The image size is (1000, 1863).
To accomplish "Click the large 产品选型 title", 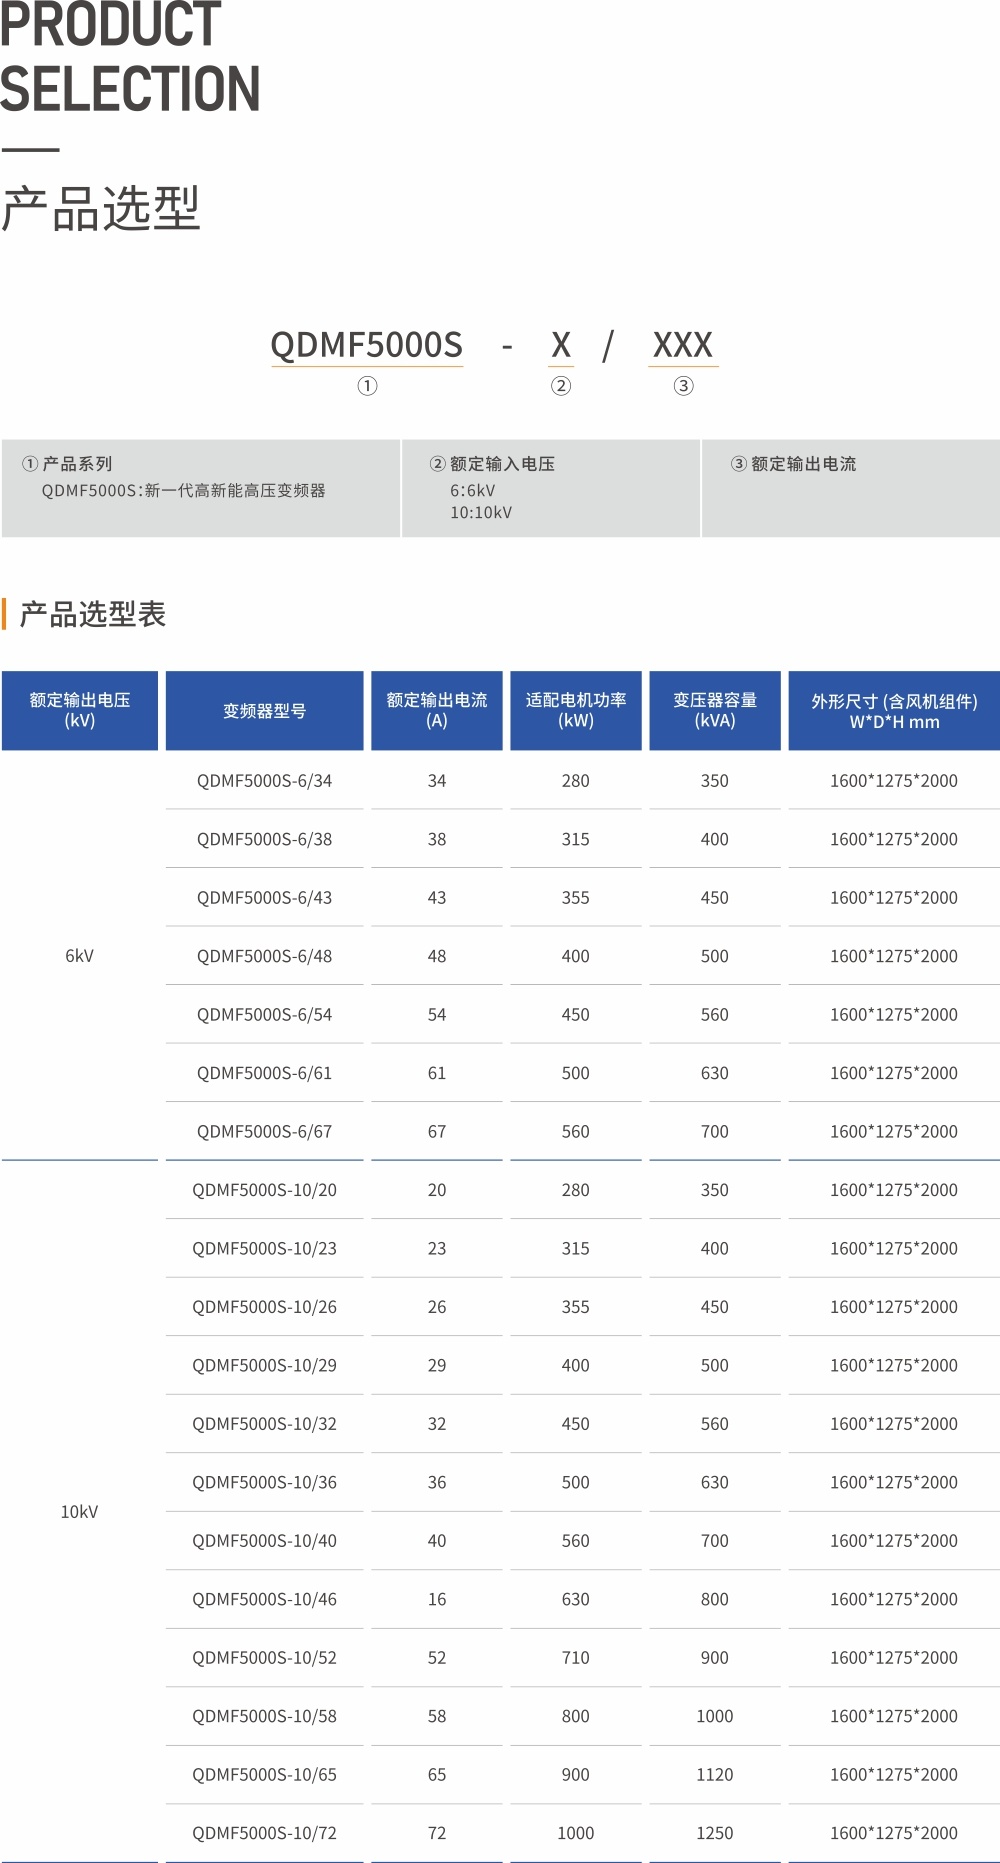I will tap(101, 209).
